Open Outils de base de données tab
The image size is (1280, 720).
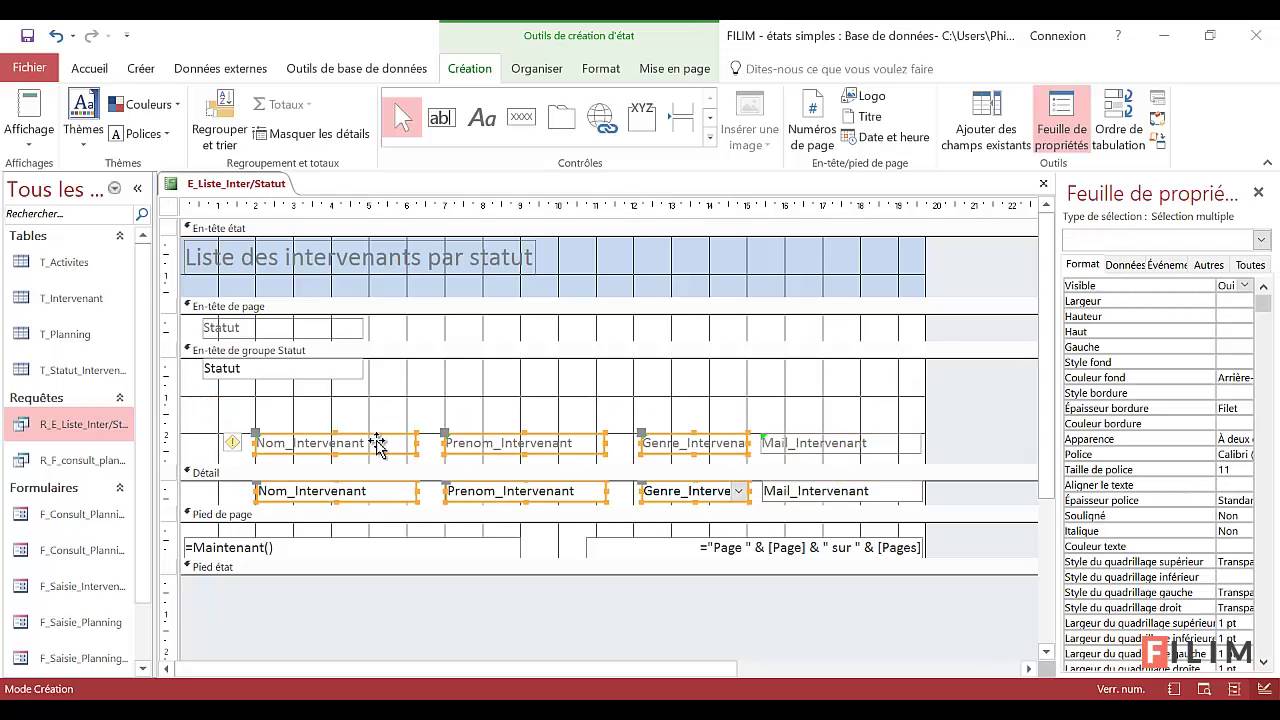(356, 69)
